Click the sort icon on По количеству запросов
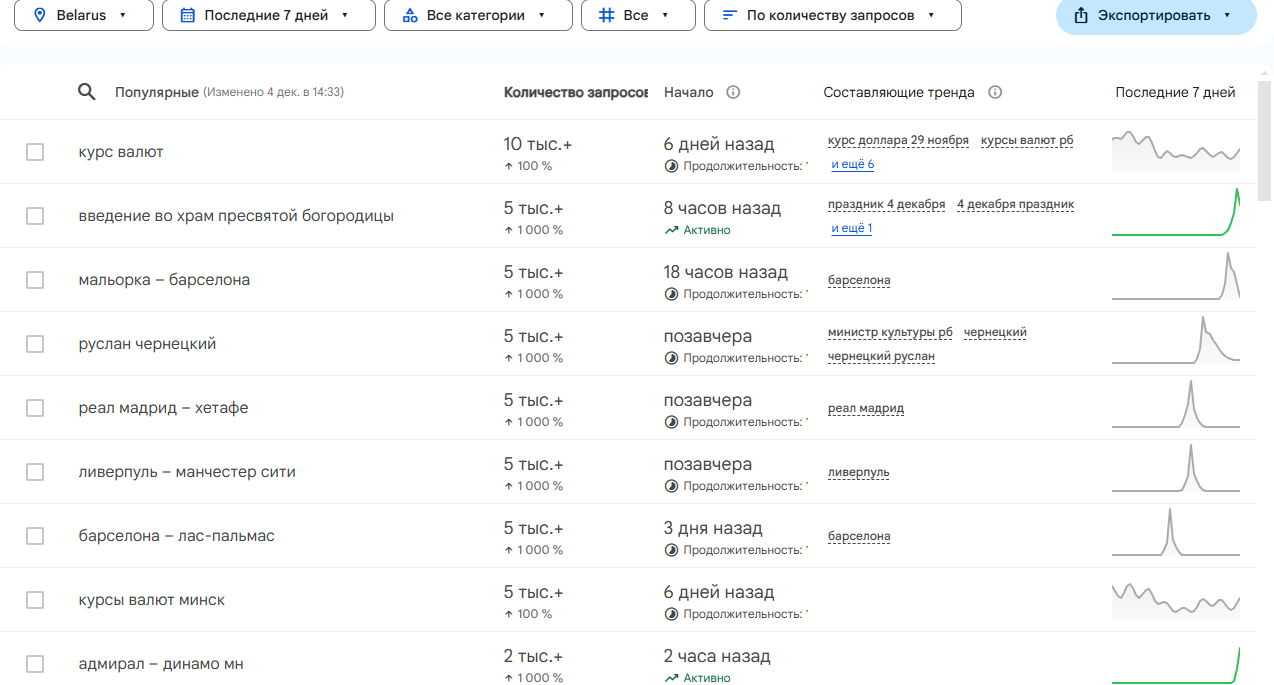The width and height of the screenshot is (1274, 685). coord(729,15)
